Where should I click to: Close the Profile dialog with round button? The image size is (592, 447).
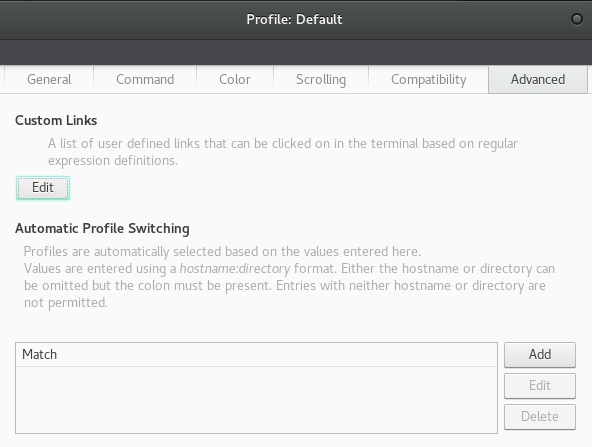click(x=577, y=19)
